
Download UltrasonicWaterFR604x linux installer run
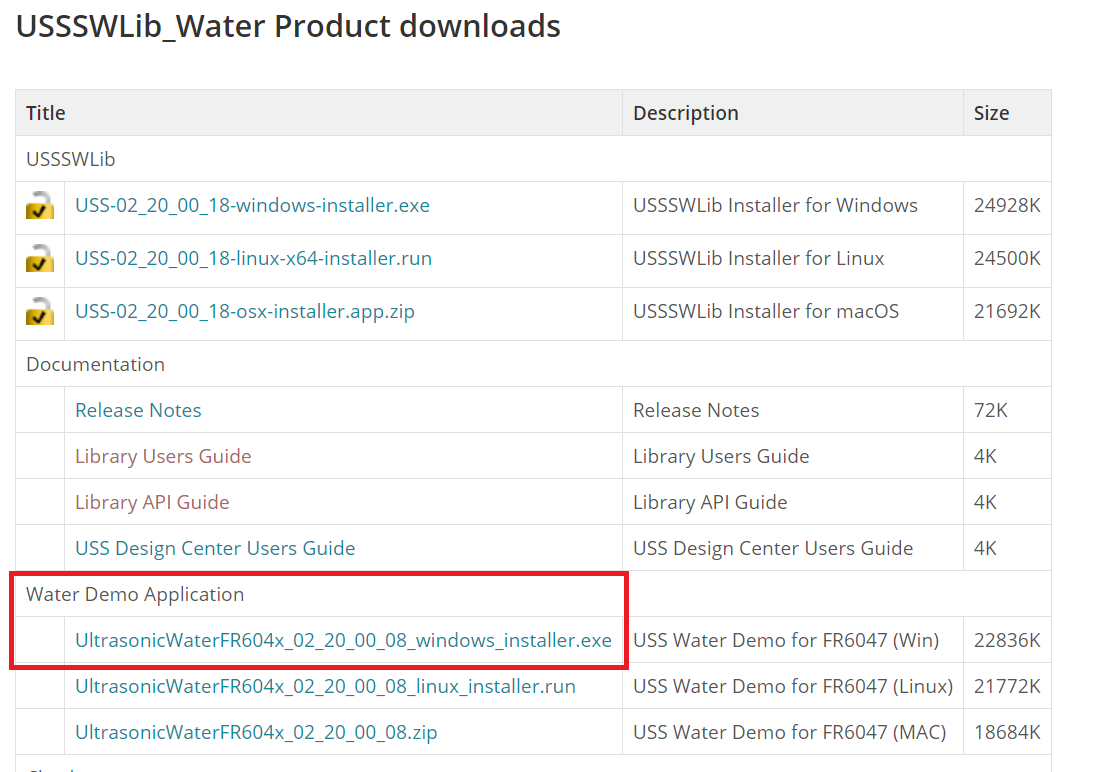pyautogui.click(x=325, y=687)
